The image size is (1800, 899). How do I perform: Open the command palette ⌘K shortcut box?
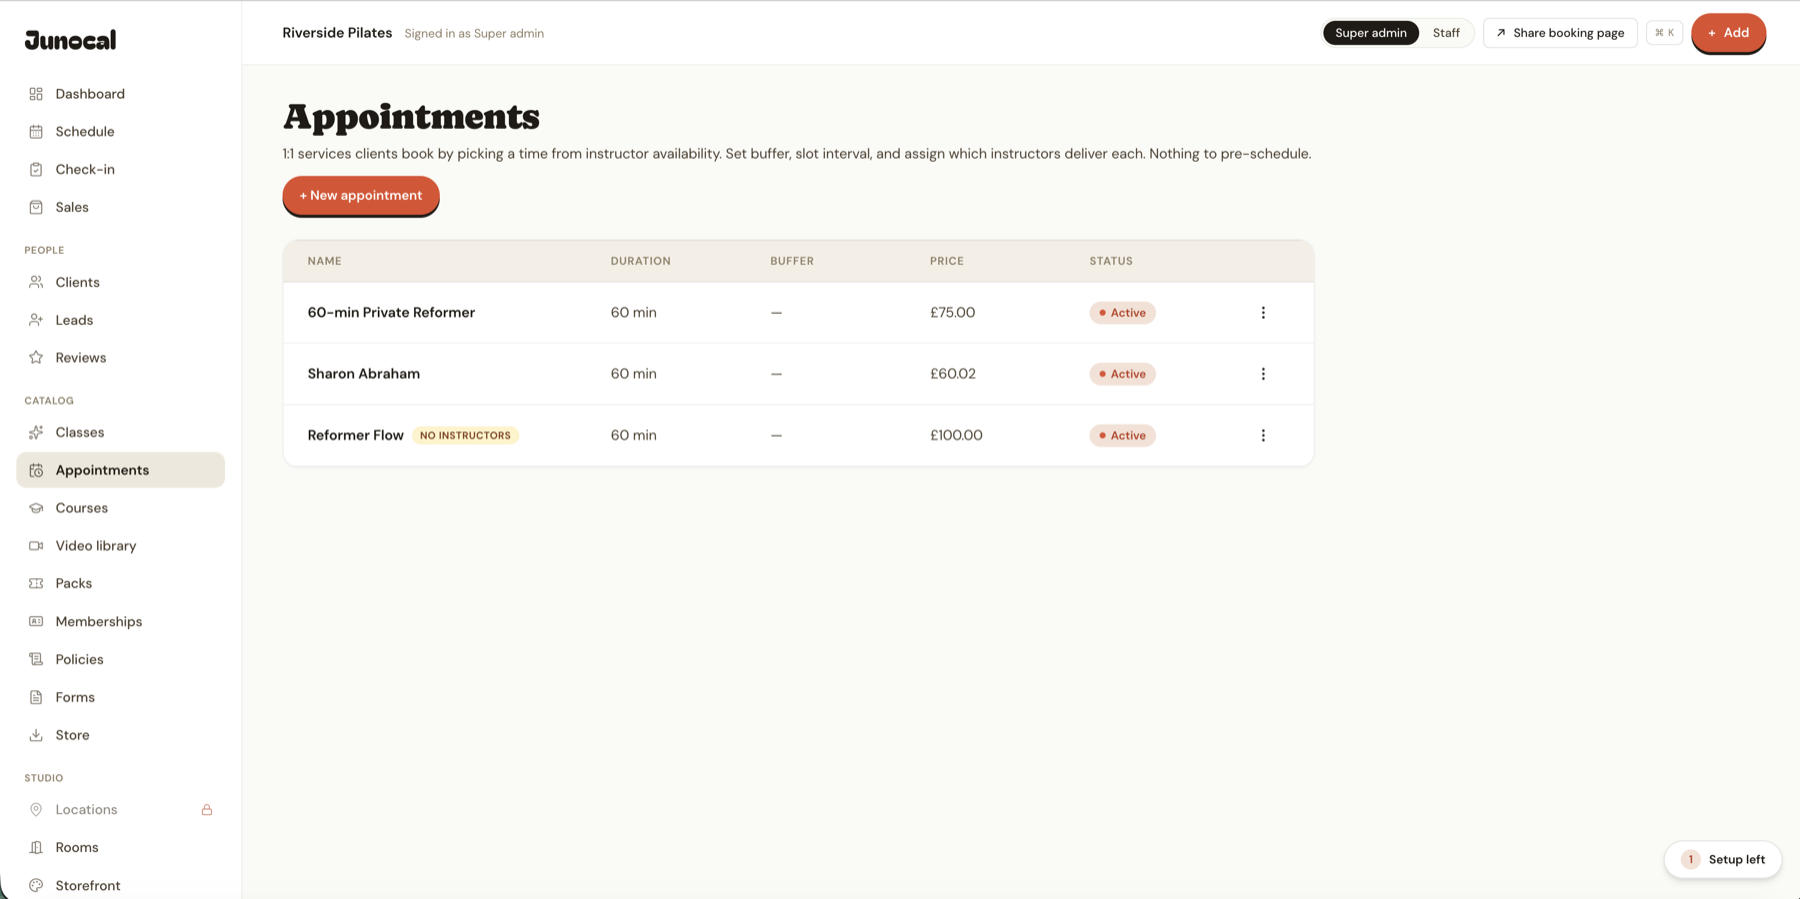pos(1664,33)
